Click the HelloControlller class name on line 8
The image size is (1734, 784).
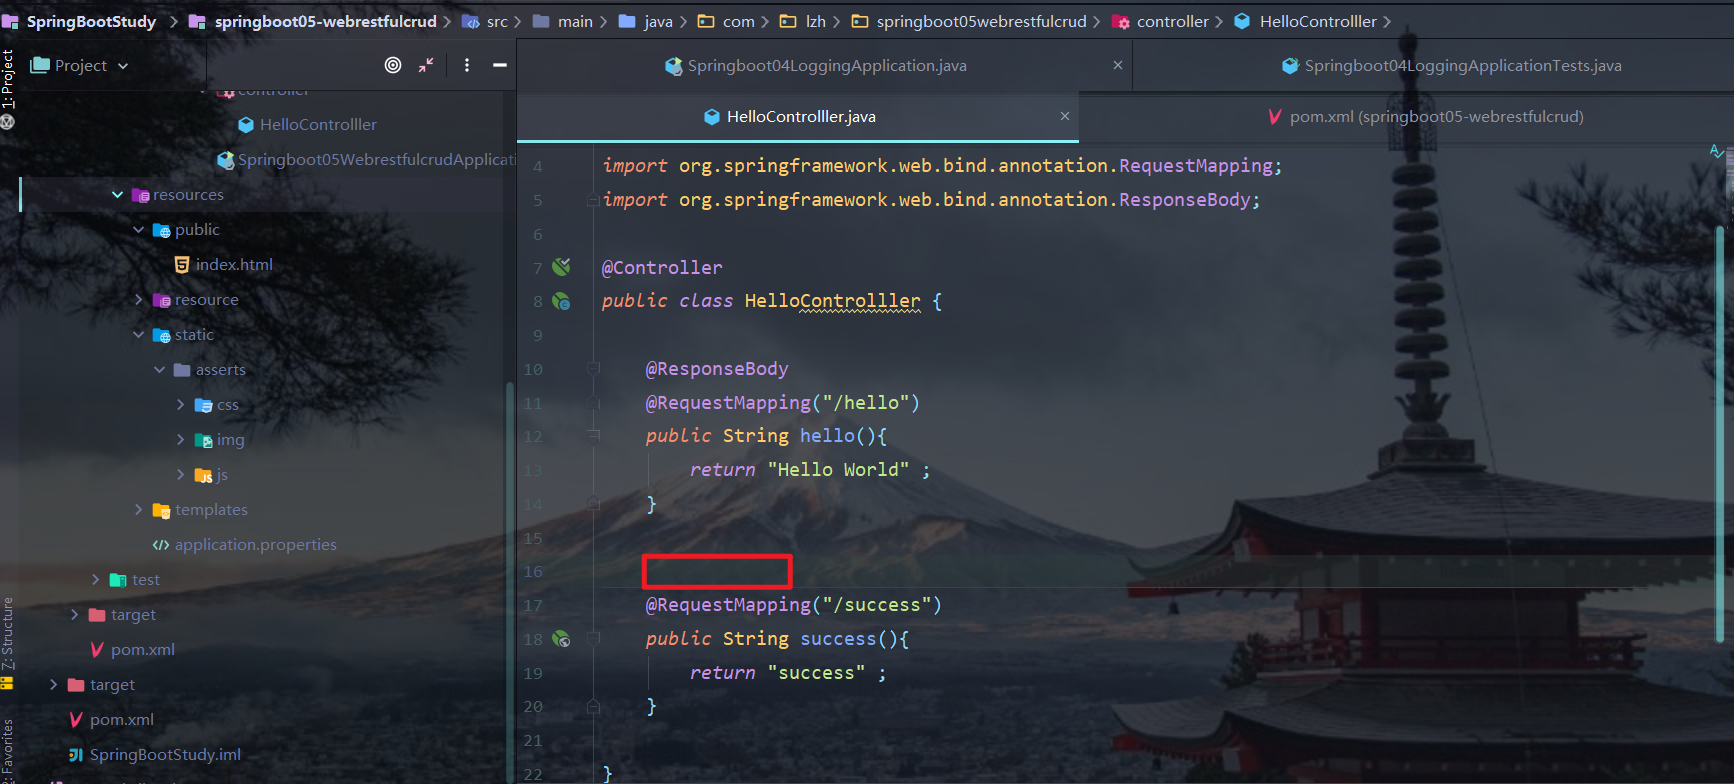click(x=832, y=301)
